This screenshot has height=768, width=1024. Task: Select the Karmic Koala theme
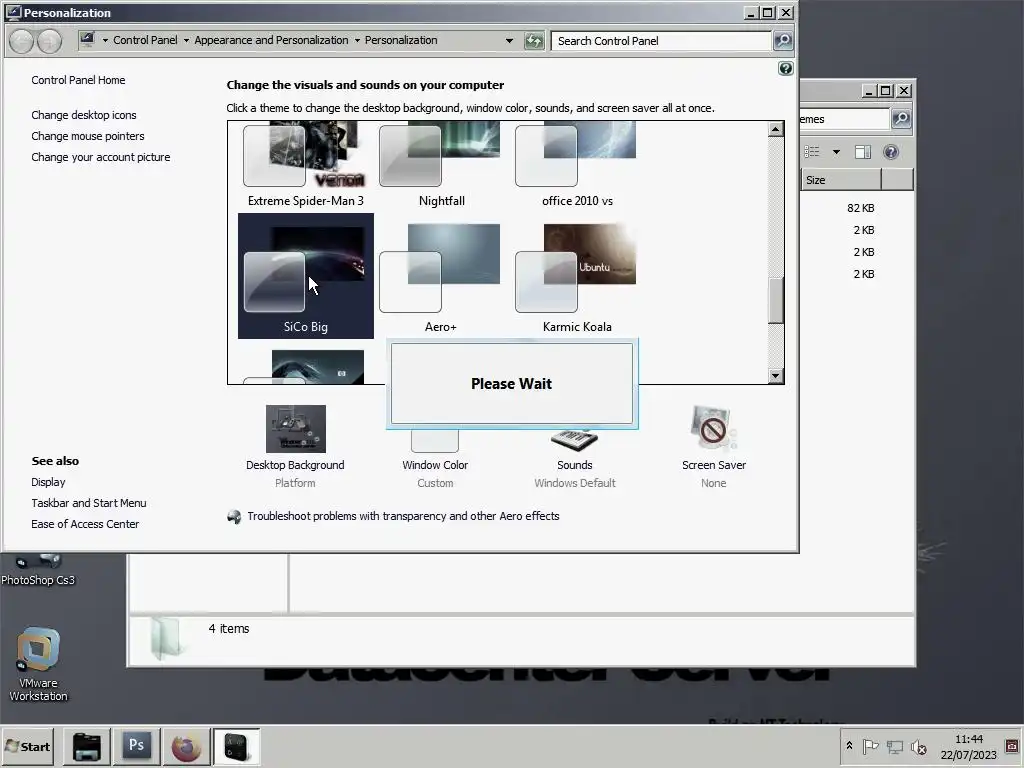tap(577, 276)
